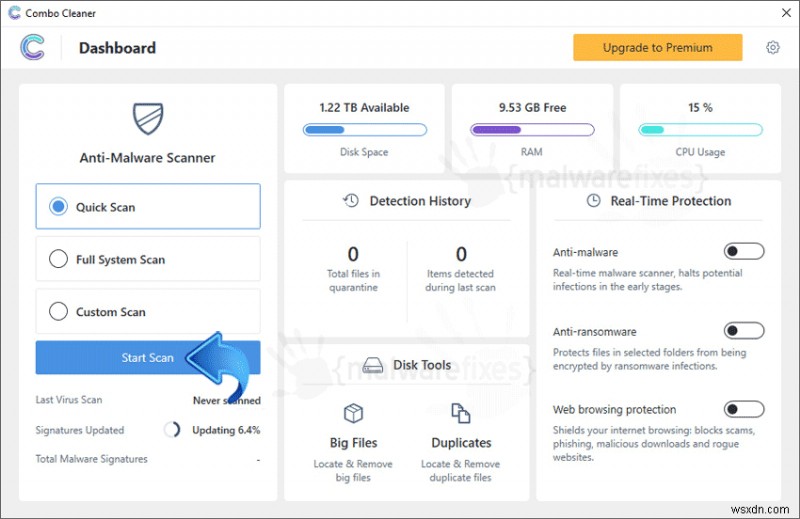This screenshot has height=519, width=800.
Task: Click the Detection History heading
Action: (420, 201)
